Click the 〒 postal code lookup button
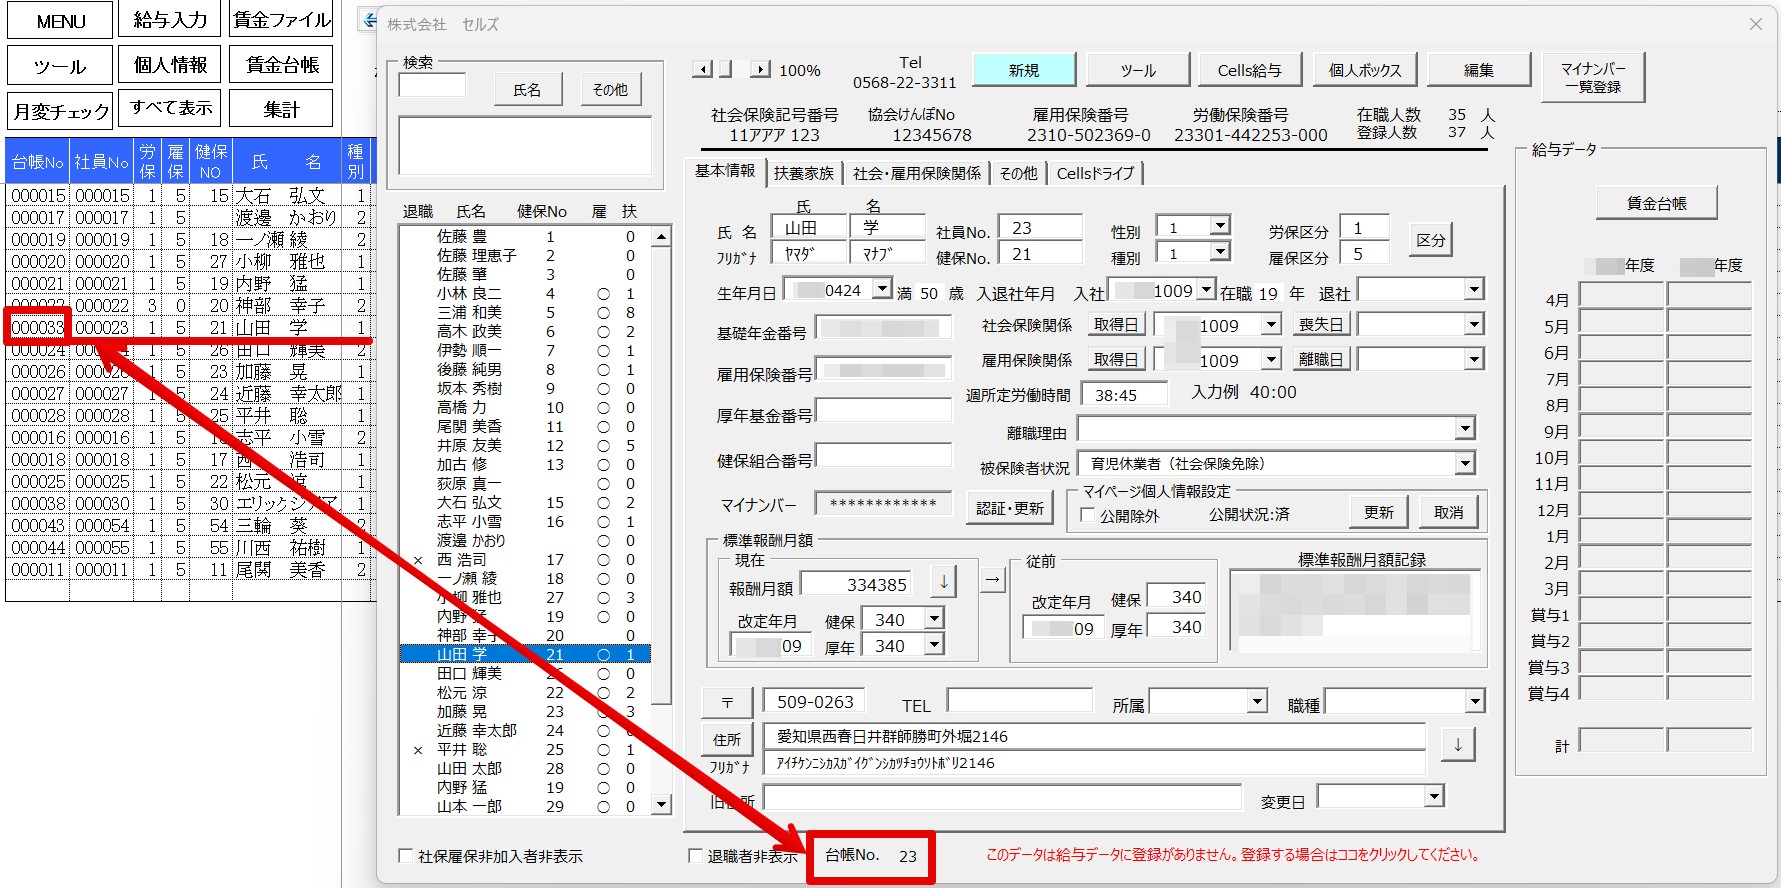The image size is (1781, 888). pyautogui.click(x=727, y=703)
